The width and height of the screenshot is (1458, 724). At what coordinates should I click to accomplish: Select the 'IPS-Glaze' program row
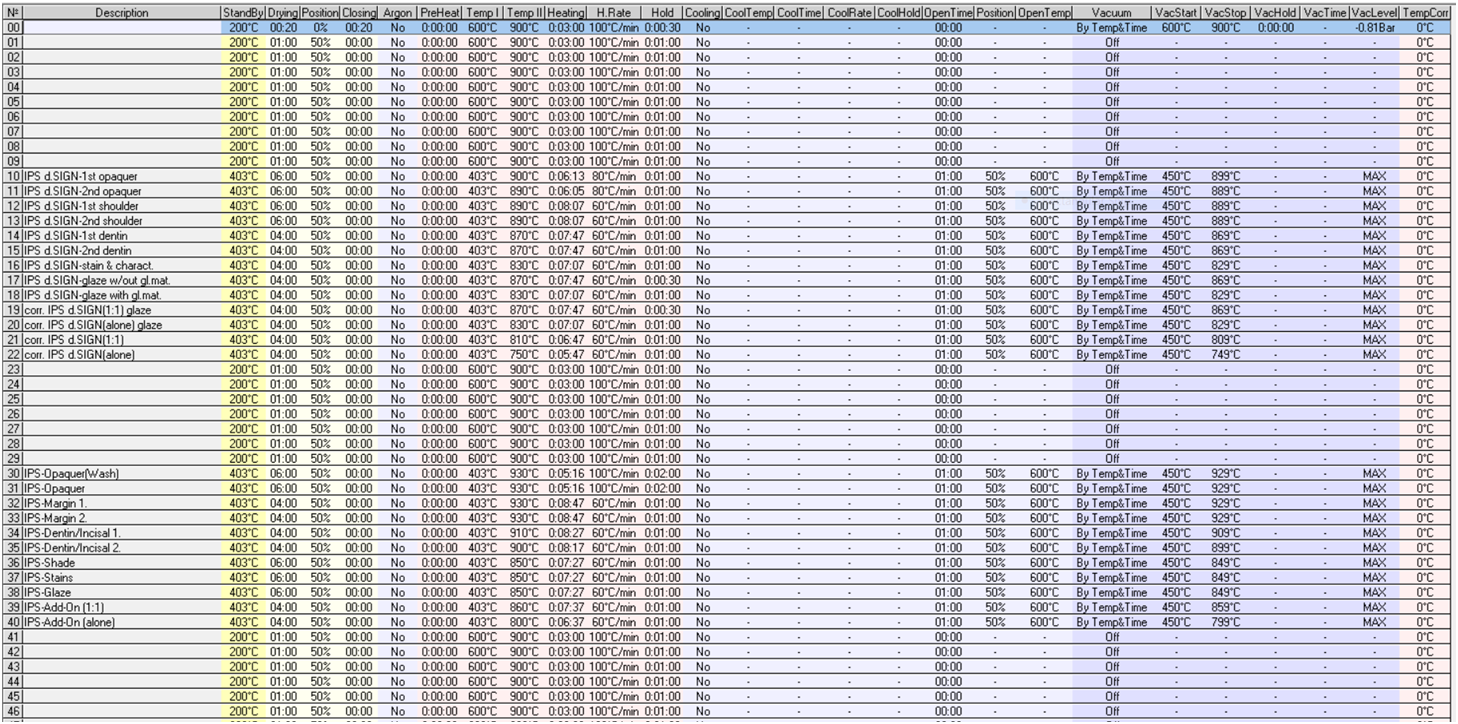[727, 591]
